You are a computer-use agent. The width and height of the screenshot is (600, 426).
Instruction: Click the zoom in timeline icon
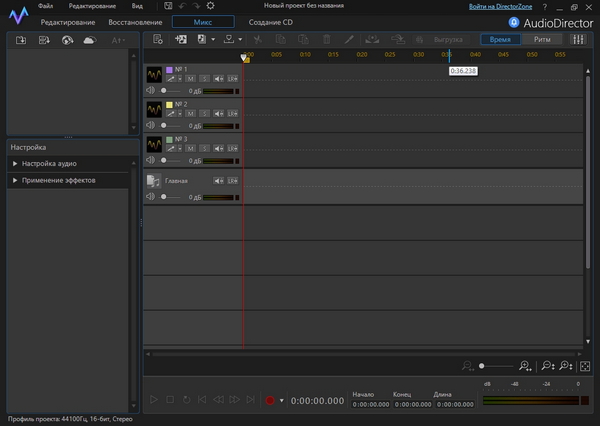coord(525,367)
